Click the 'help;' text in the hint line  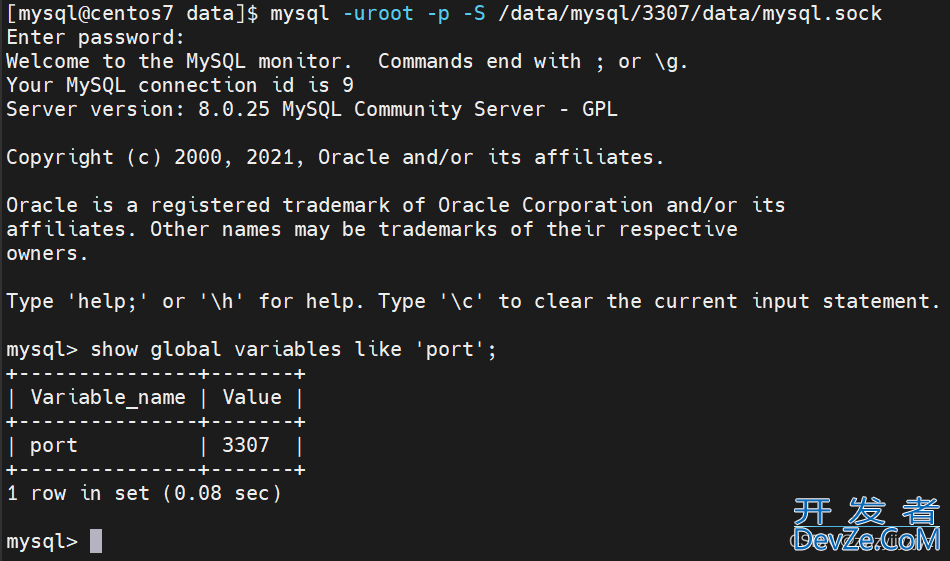(x=107, y=301)
